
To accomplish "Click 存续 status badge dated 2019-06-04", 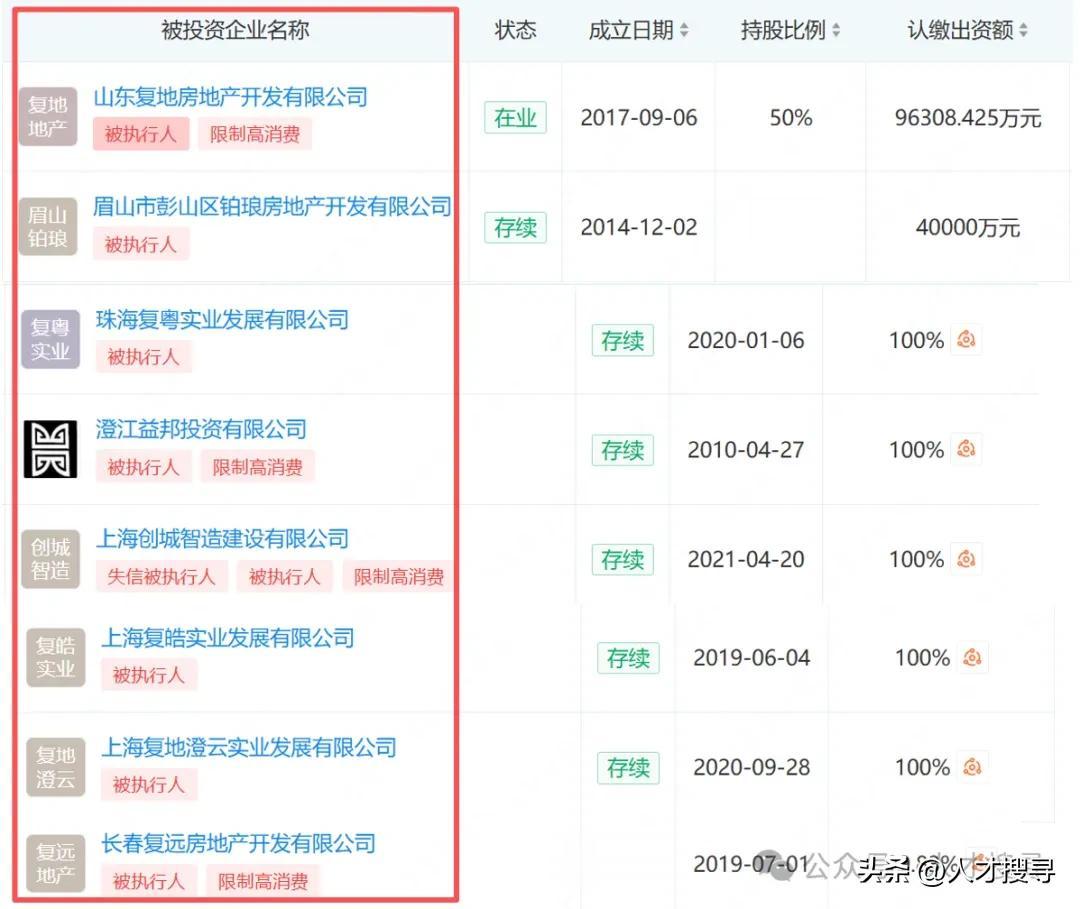I will pyautogui.click(x=628, y=658).
